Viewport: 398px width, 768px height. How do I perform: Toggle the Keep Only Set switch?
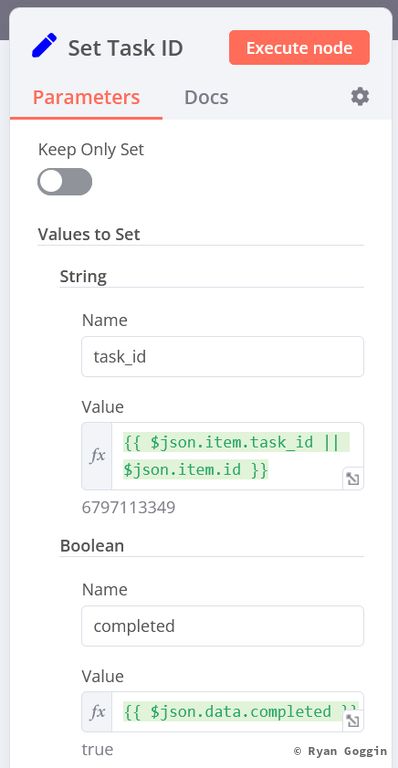coord(65,182)
